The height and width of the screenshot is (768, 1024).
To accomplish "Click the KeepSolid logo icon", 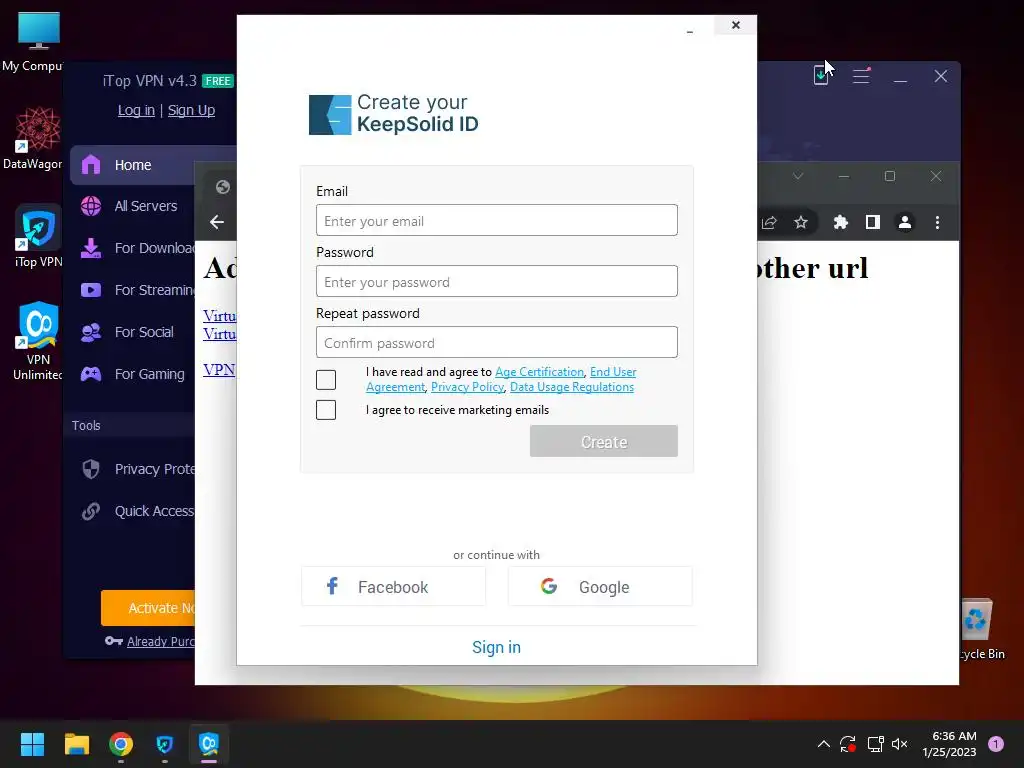I will pos(330,115).
